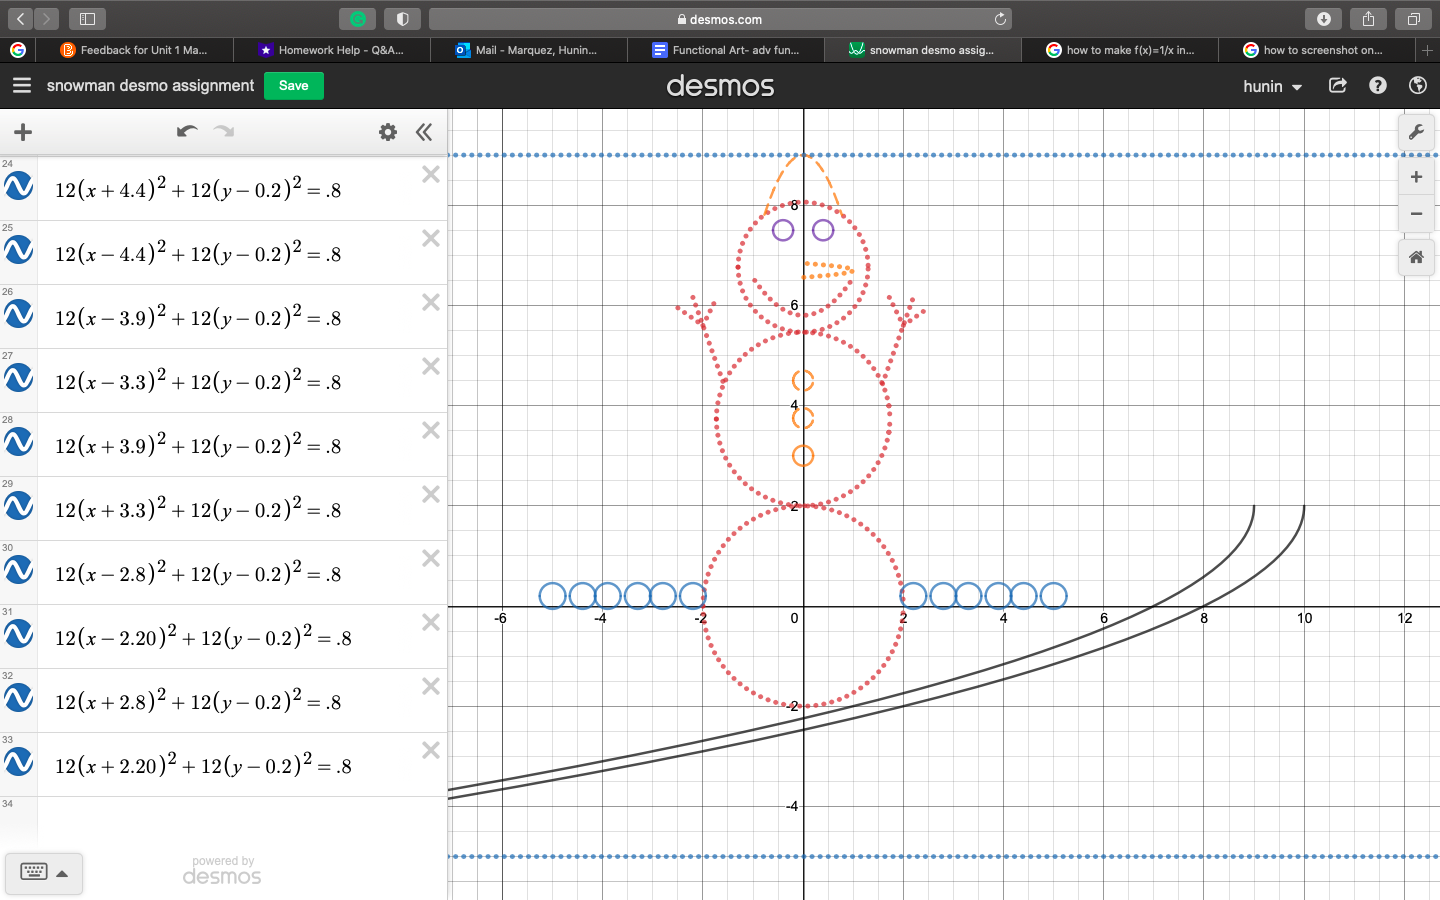Toggle visibility of expression 24
This screenshot has width=1440, height=900.
tap(19, 186)
